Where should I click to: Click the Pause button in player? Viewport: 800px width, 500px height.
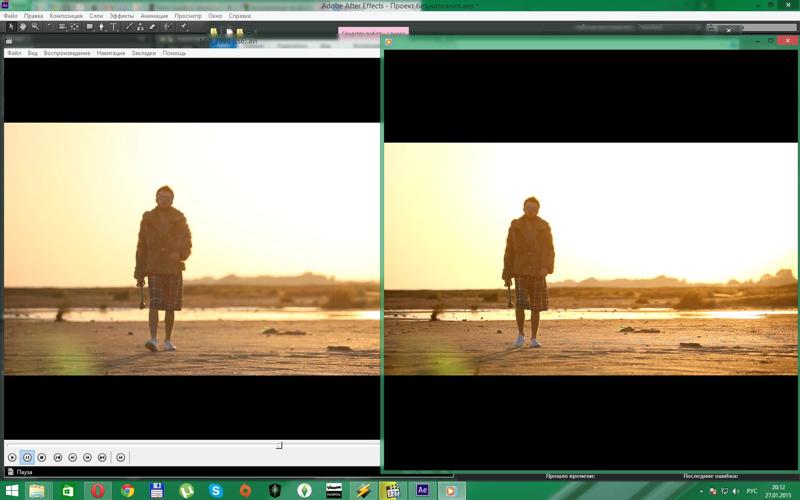coord(27,457)
